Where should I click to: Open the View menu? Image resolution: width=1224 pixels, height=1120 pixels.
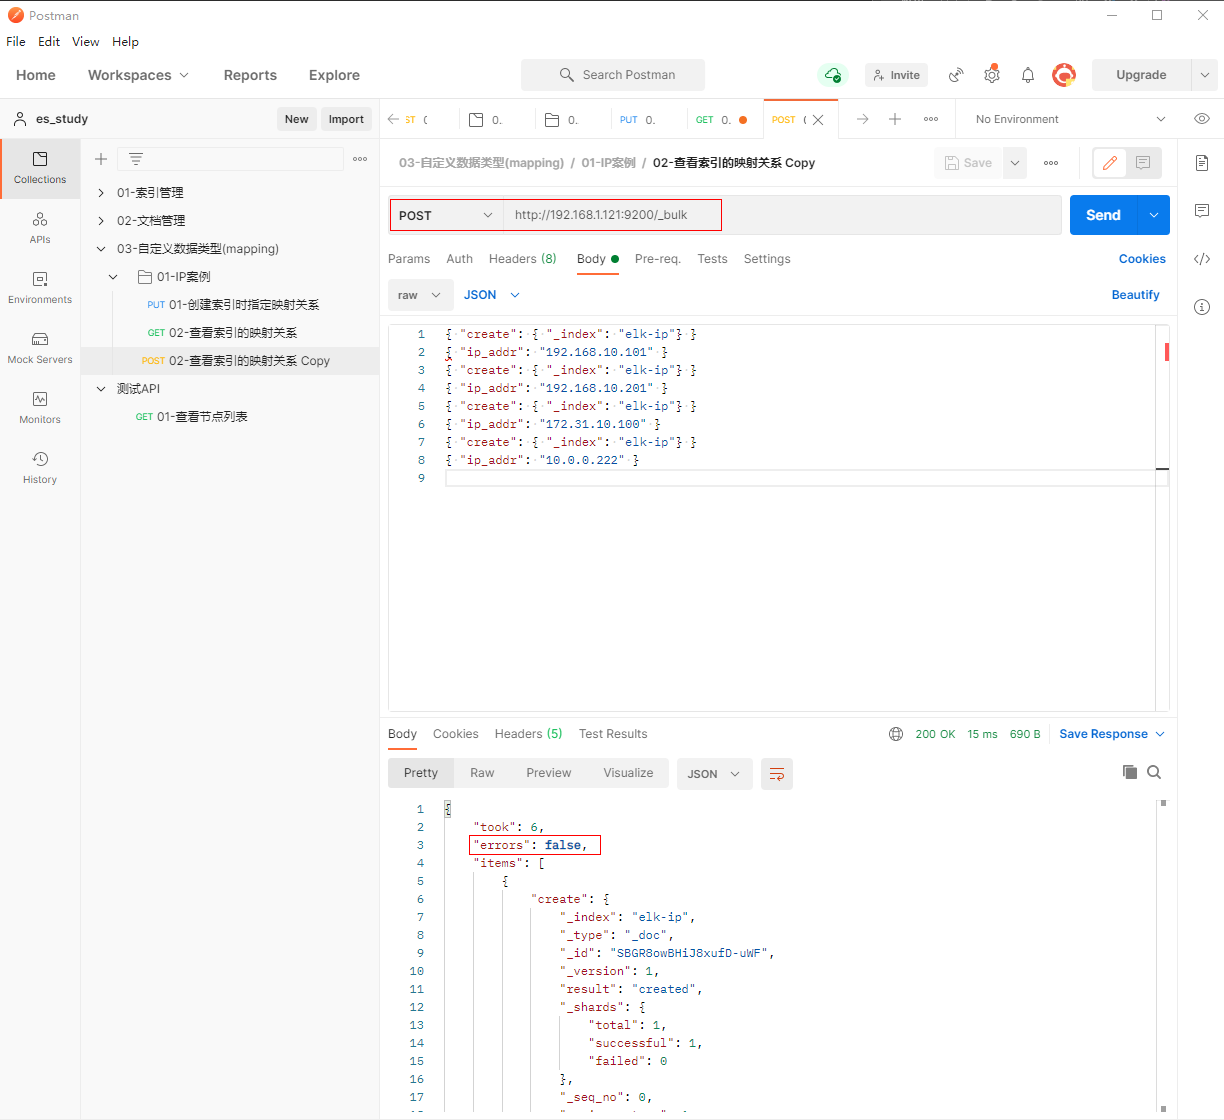(x=85, y=42)
